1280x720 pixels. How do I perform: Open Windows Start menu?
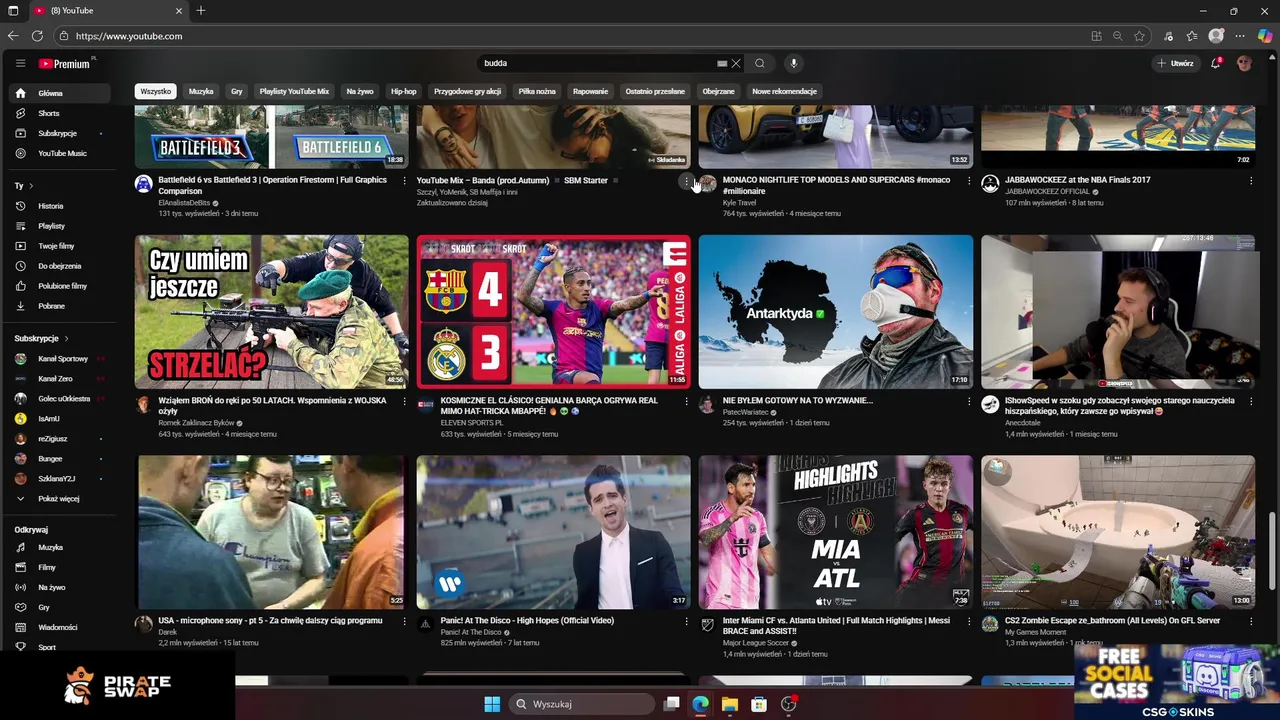coord(492,704)
